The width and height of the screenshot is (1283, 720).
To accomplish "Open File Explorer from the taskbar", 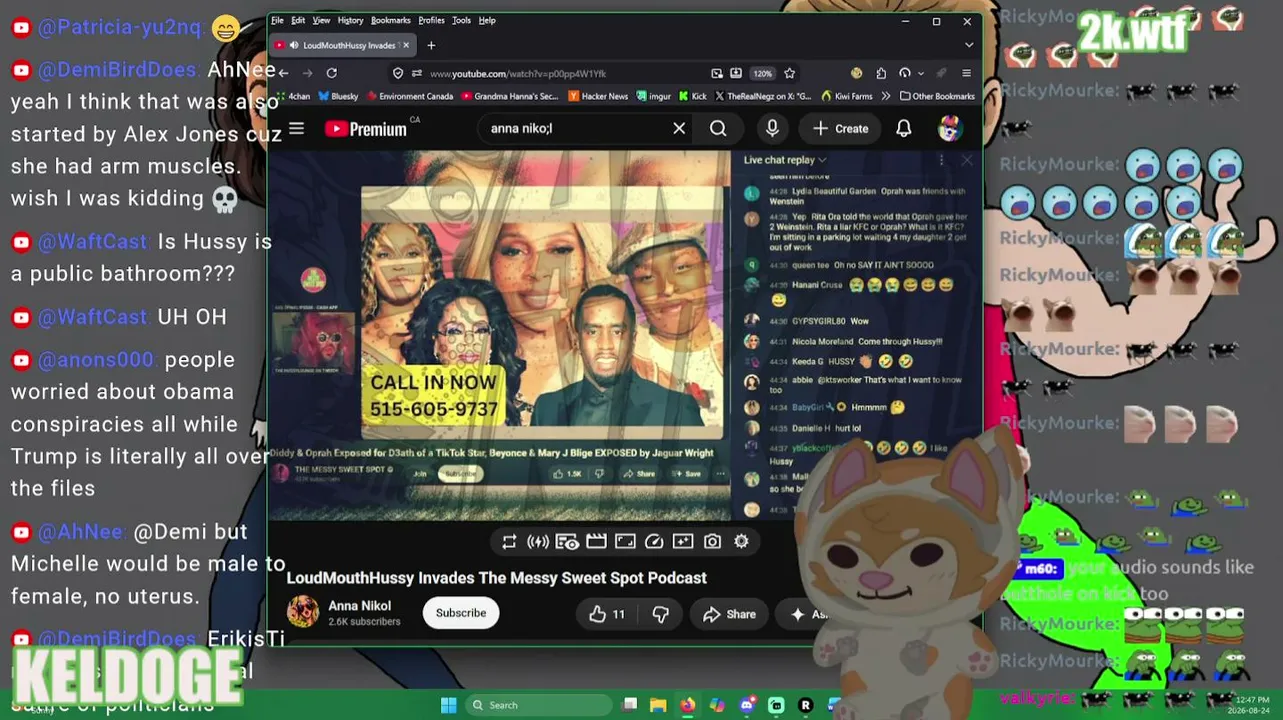I will (658, 705).
